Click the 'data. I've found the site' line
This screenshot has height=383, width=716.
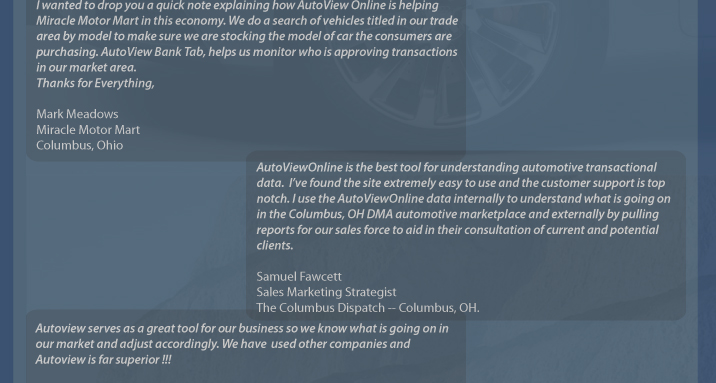point(461,183)
